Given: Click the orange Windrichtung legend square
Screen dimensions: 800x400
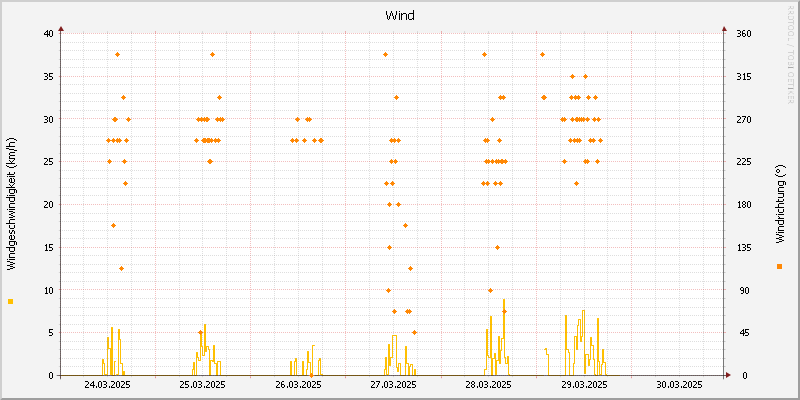Looking at the screenshot, I should (x=779, y=266).
